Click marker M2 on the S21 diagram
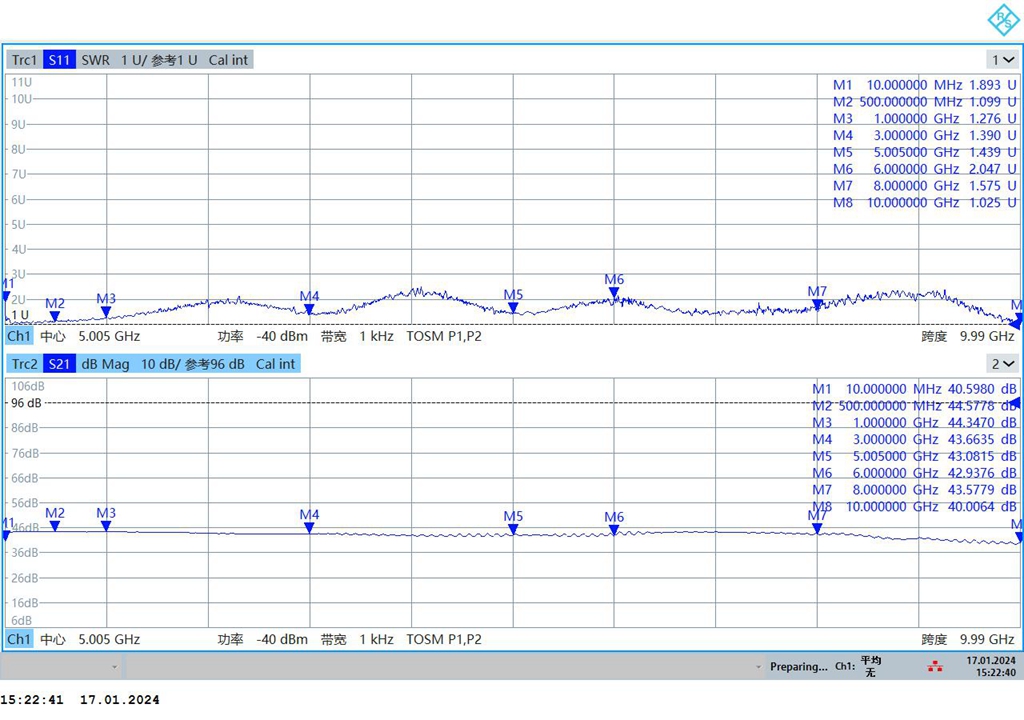 pos(55,525)
